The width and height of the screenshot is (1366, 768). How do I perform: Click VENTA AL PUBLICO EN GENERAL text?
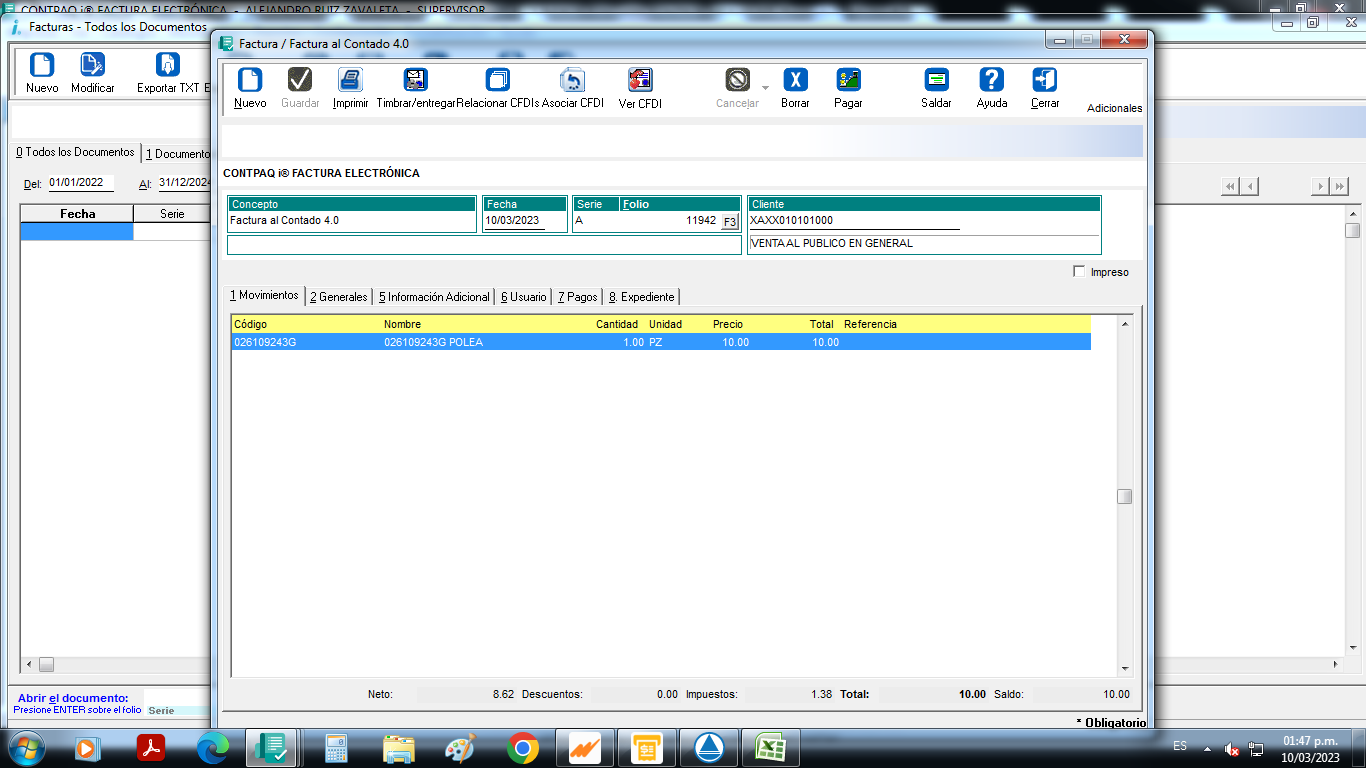(832, 243)
